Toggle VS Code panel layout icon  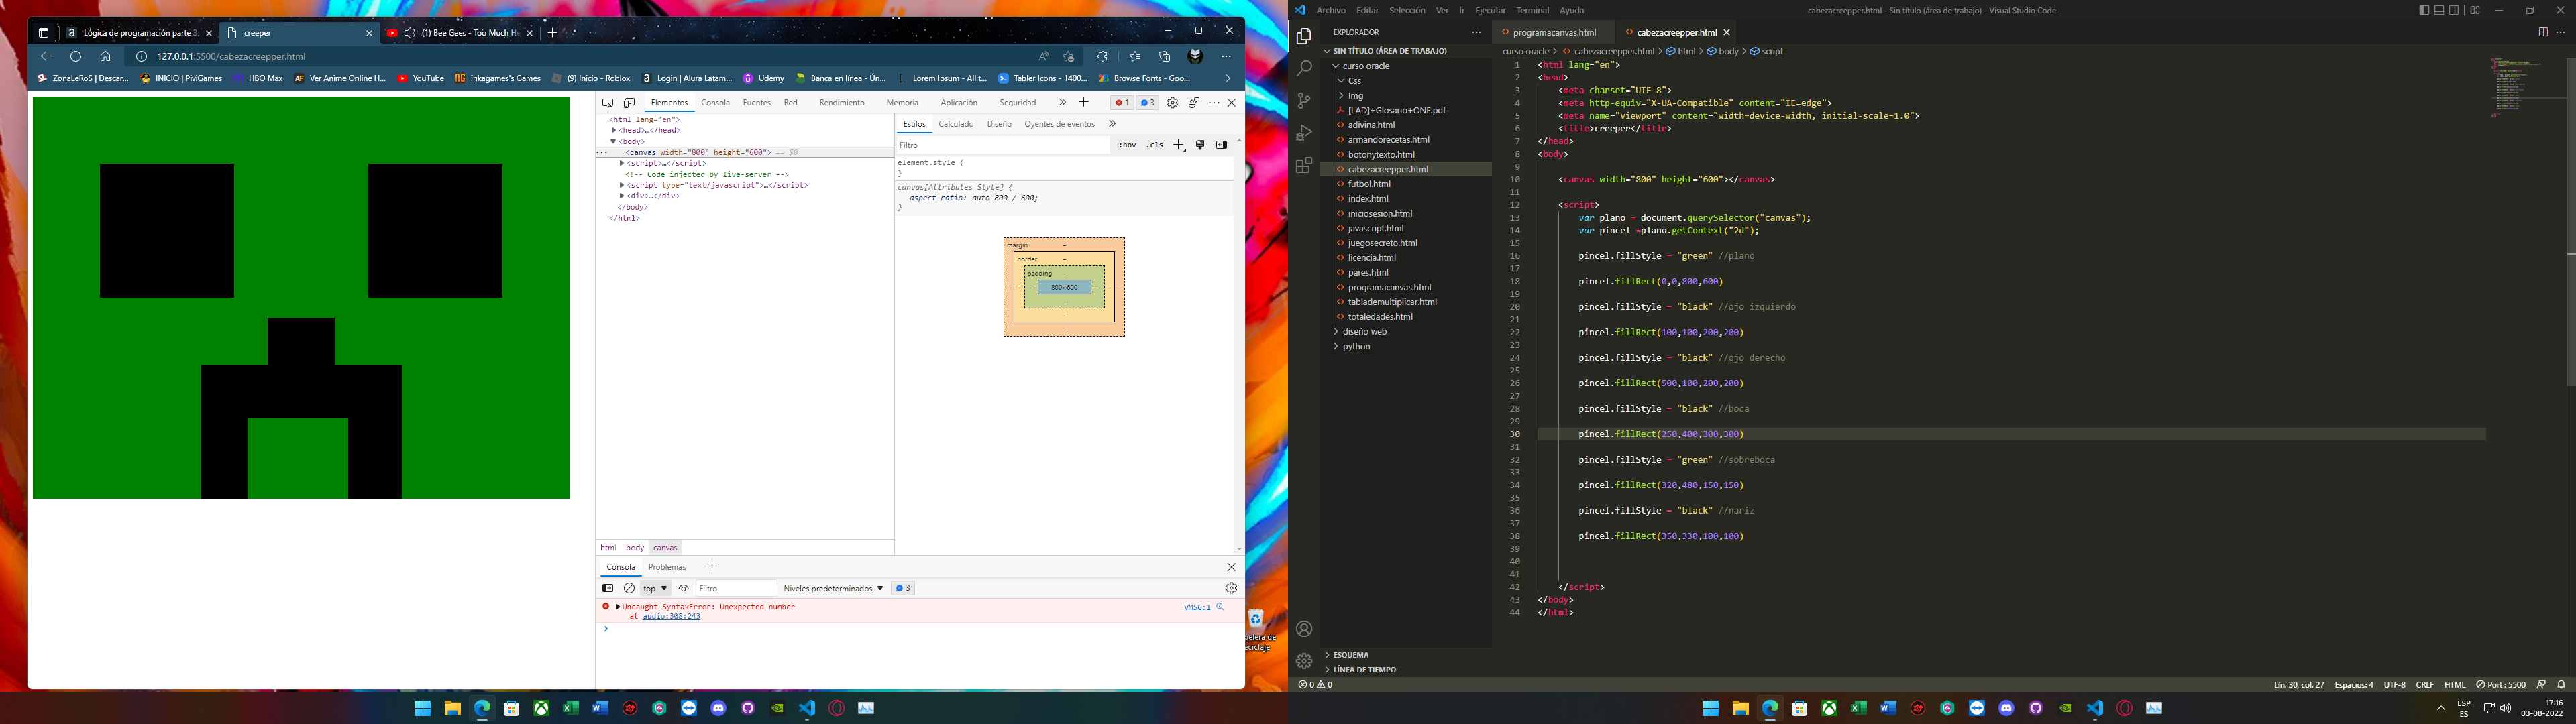[x=2439, y=10]
